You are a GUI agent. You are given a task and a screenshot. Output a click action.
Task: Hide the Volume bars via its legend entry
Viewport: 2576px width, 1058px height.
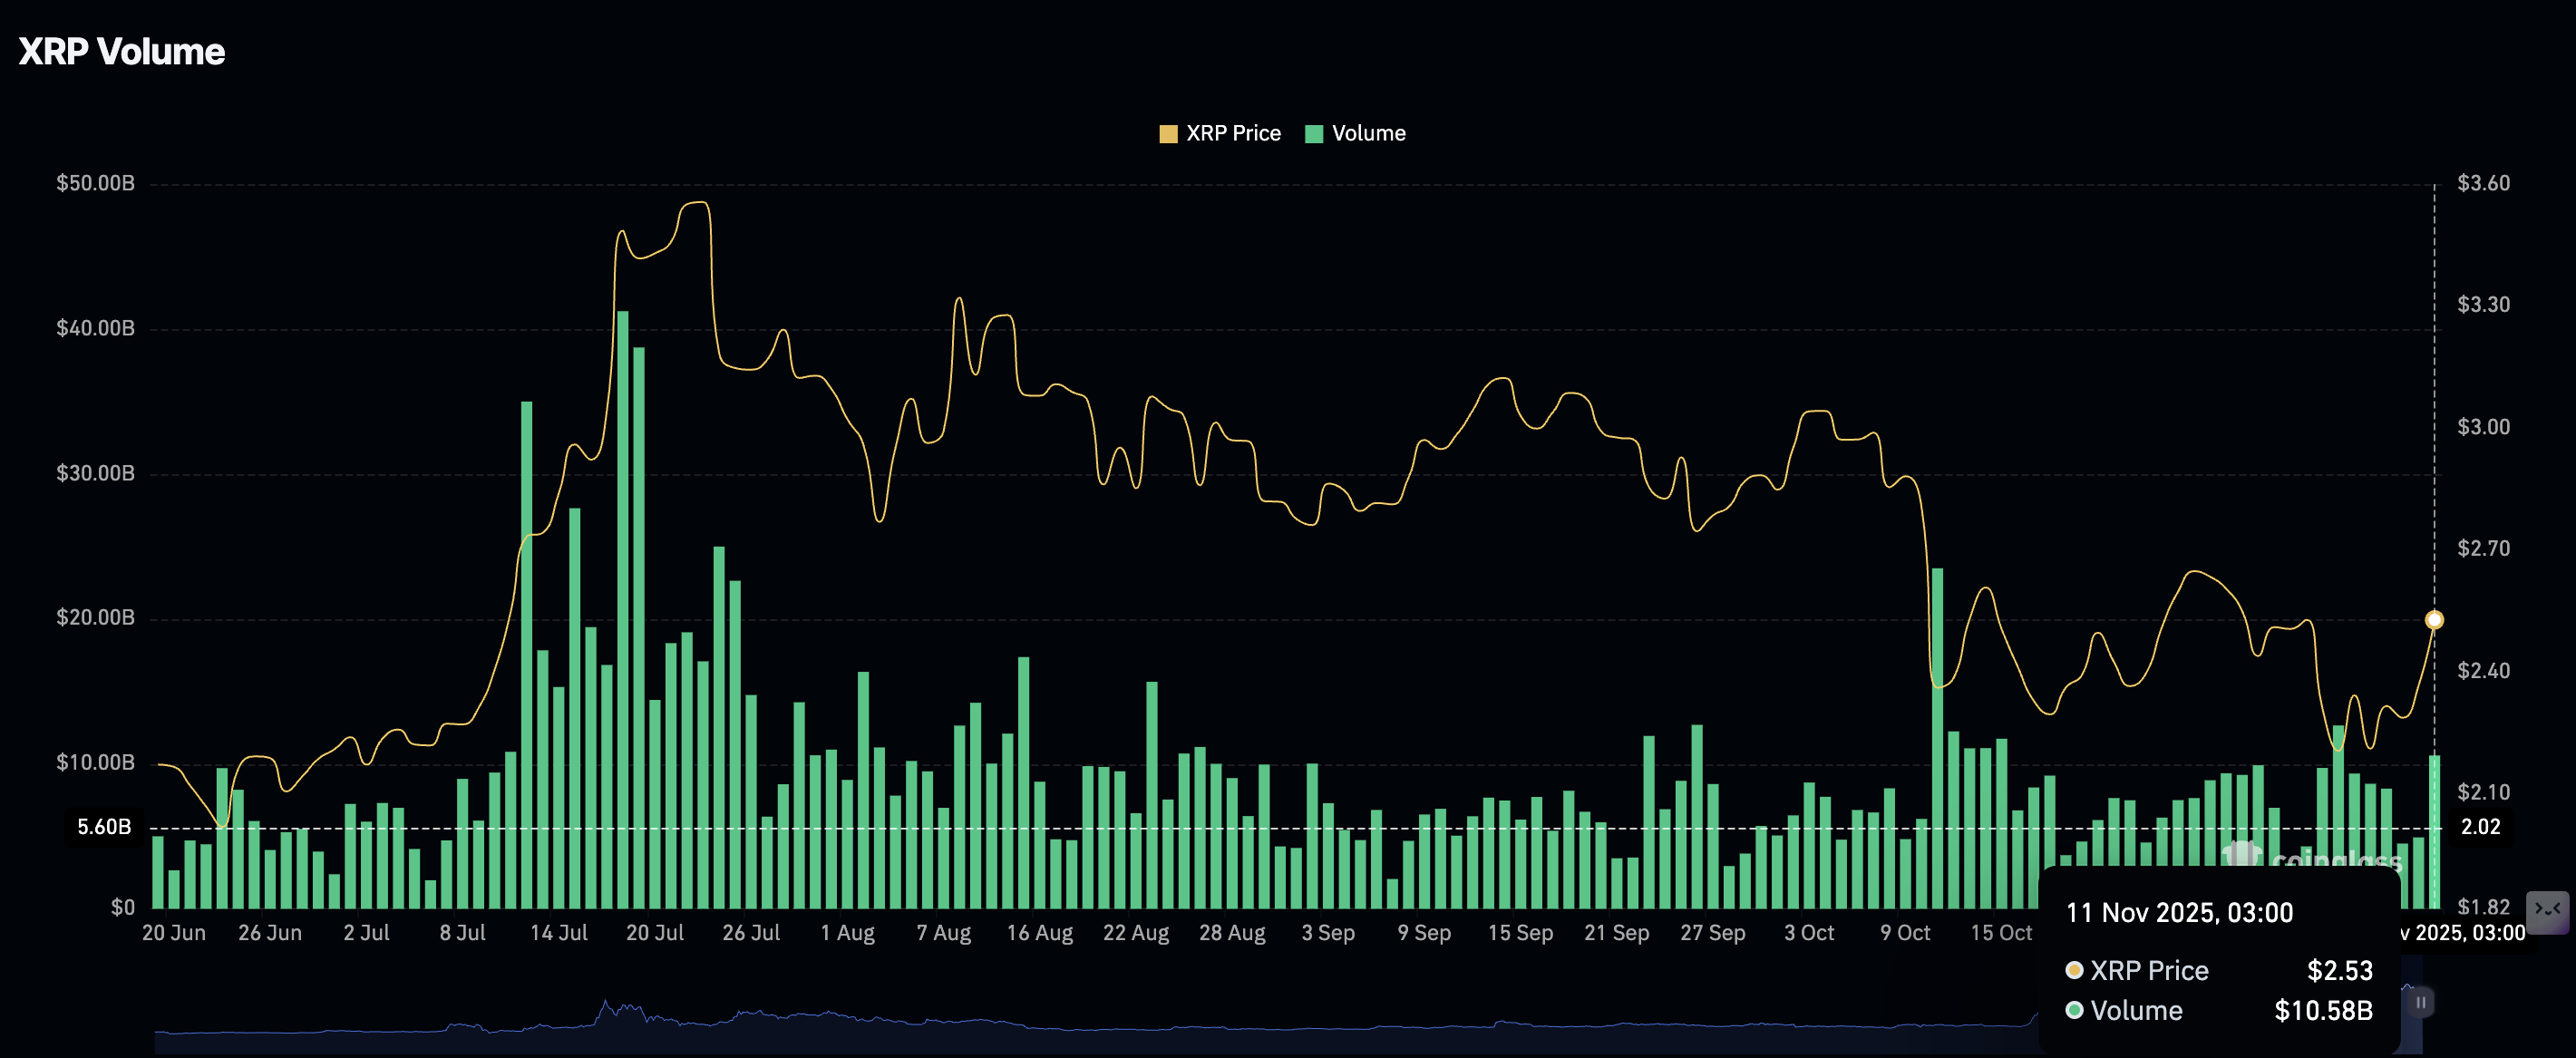point(1367,132)
